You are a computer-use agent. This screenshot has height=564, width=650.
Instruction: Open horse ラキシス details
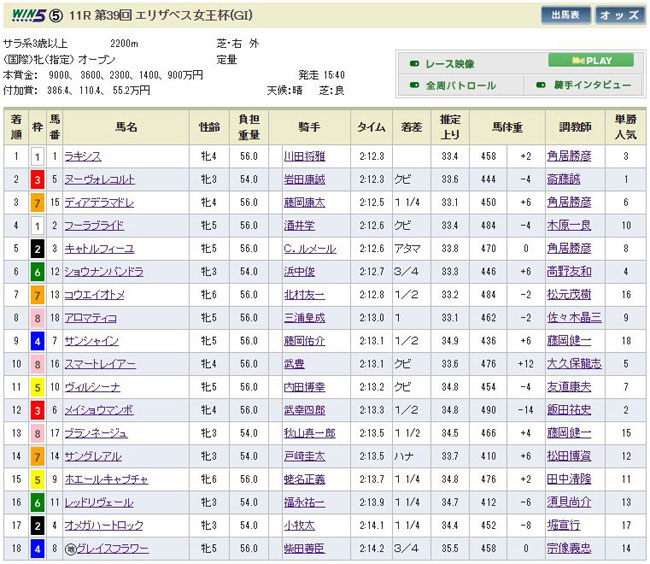click(82, 157)
